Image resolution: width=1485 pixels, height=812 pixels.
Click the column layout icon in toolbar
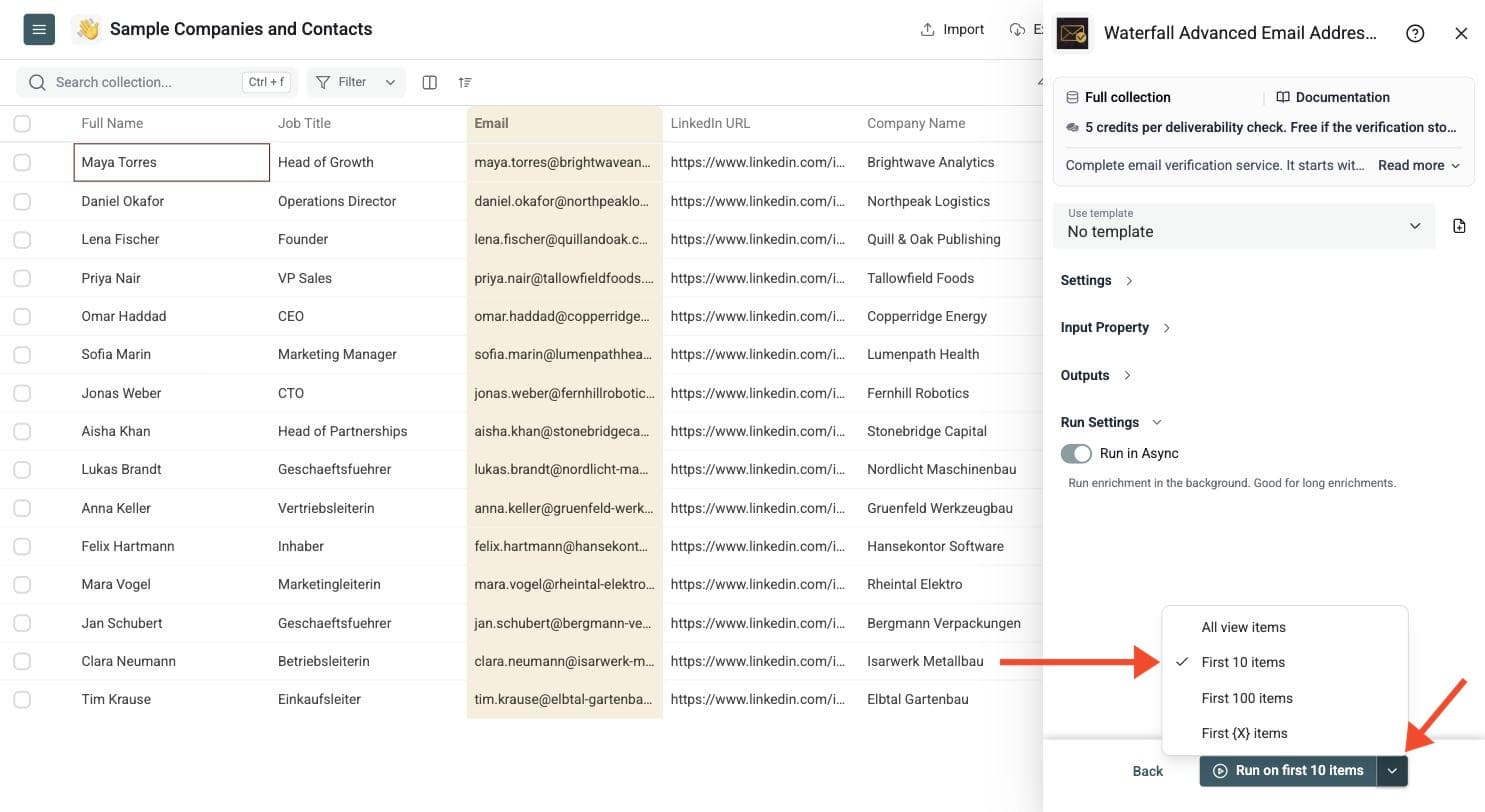(x=430, y=82)
